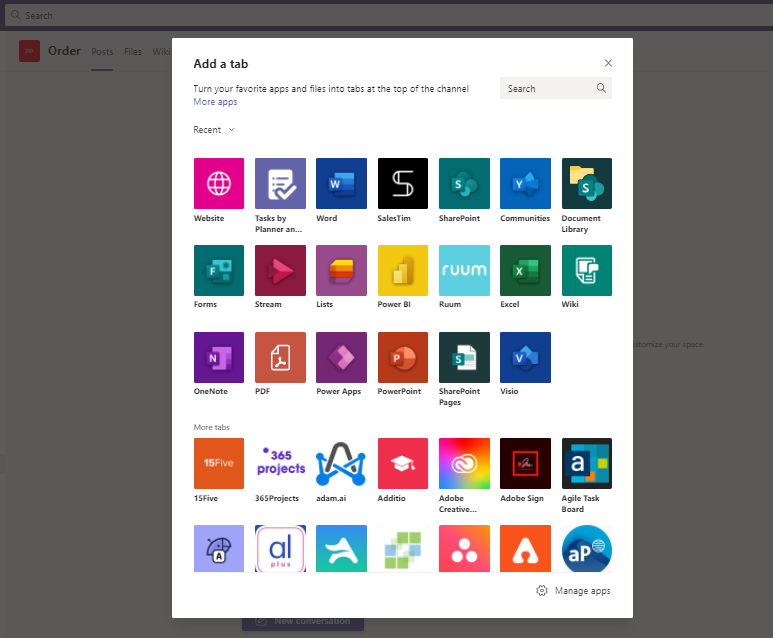The image size is (773, 638).
Task: Add an Excel tab
Action: pyautogui.click(x=525, y=270)
